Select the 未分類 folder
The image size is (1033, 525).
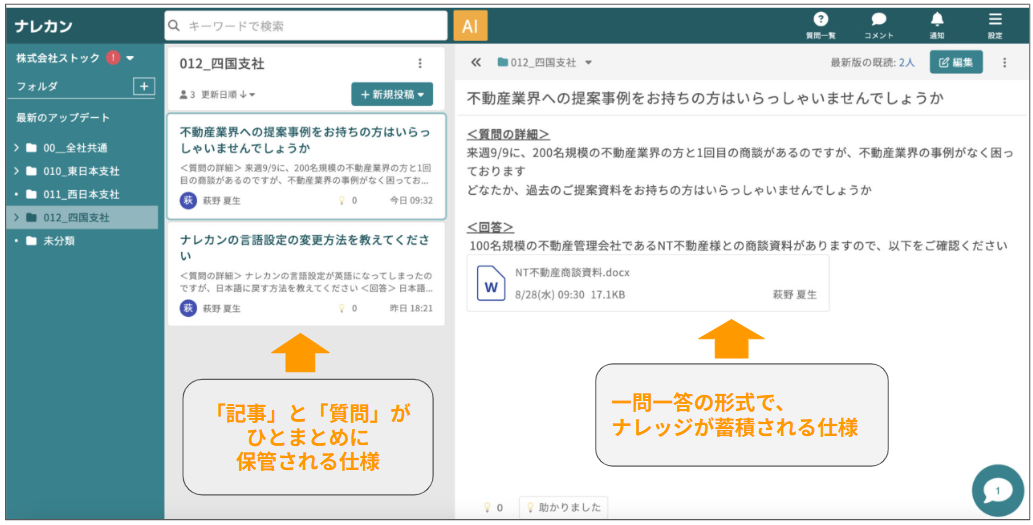click(82, 241)
